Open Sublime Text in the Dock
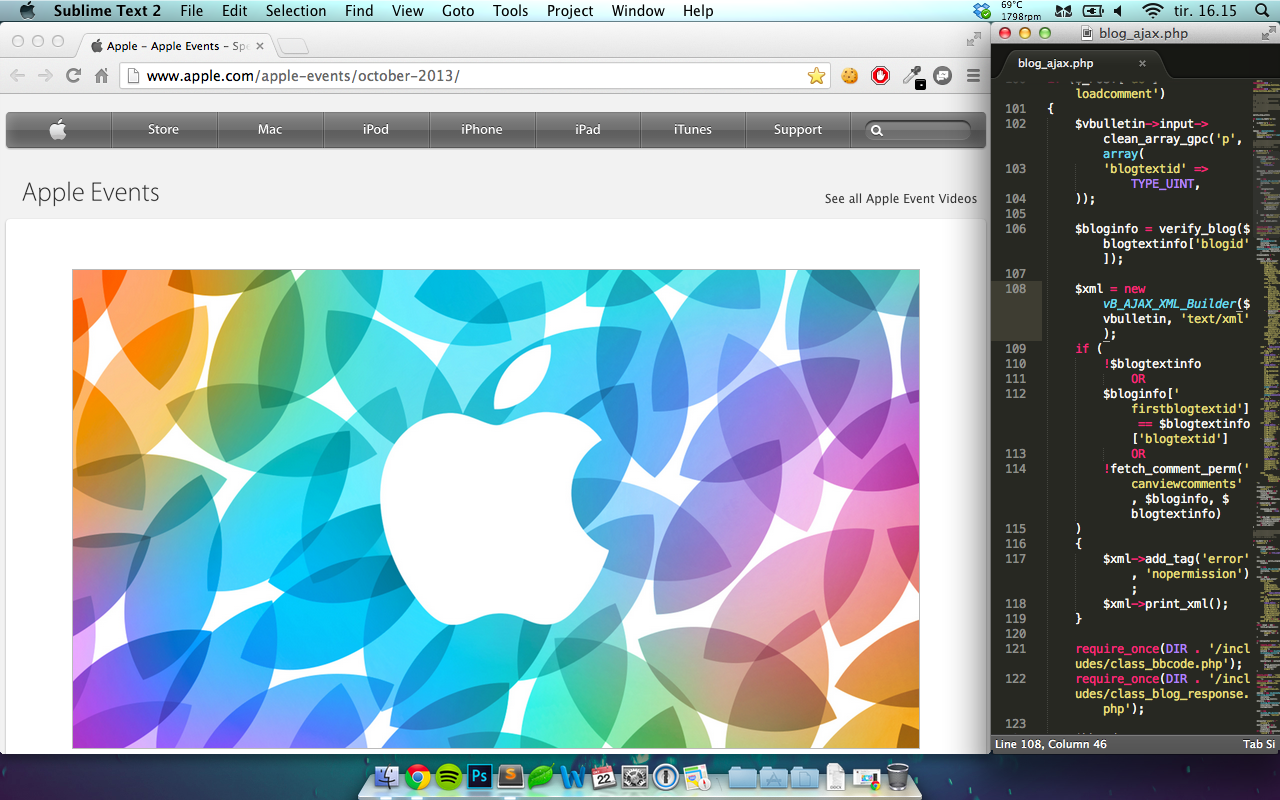This screenshot has width=1280, height=800. (x=511, y=776)
